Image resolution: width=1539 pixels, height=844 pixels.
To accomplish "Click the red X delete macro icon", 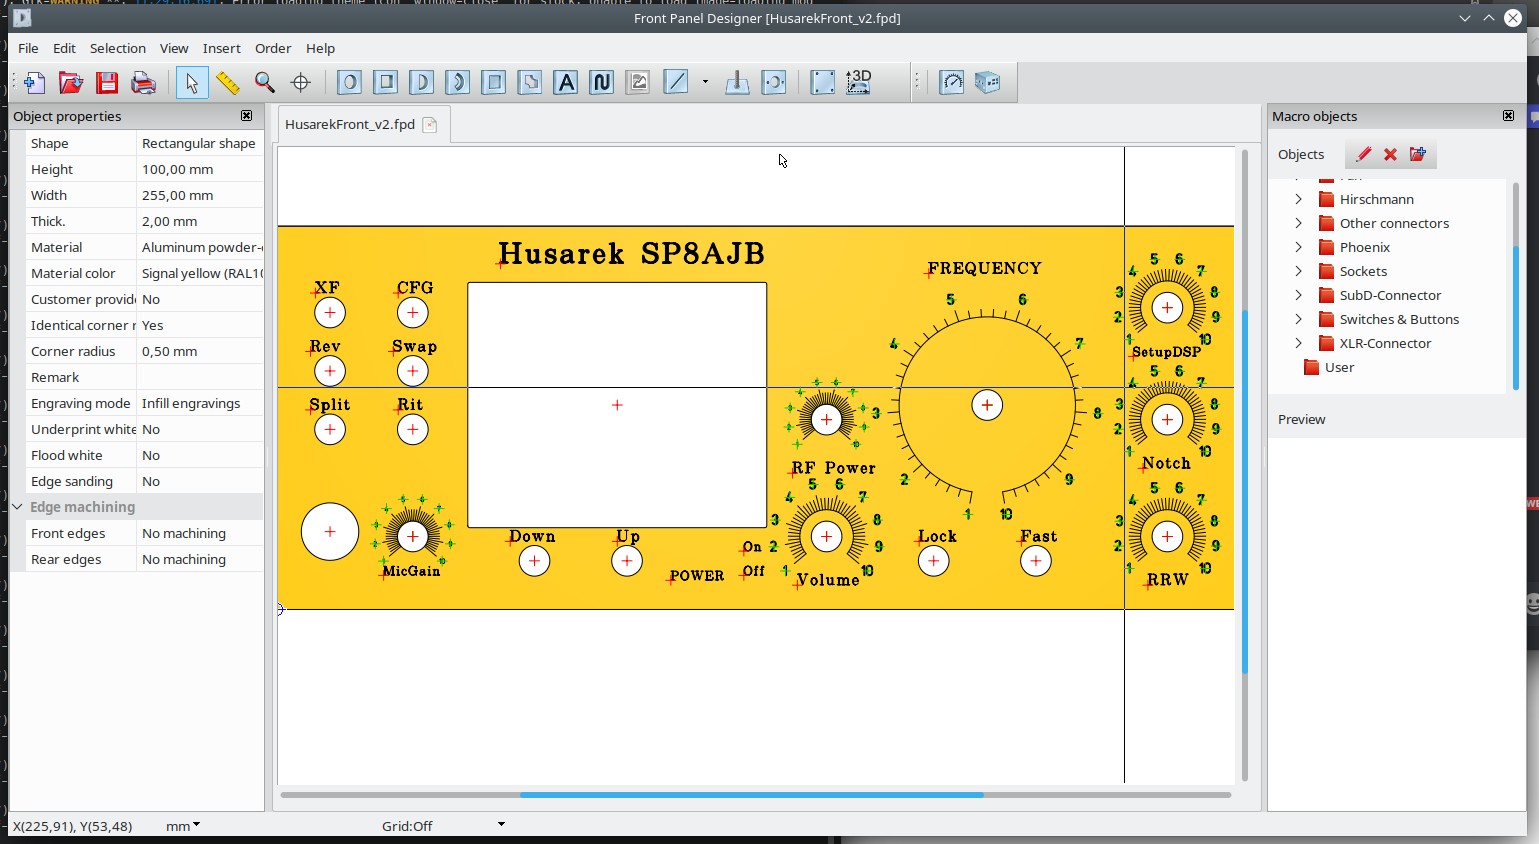I will 1390,154.
